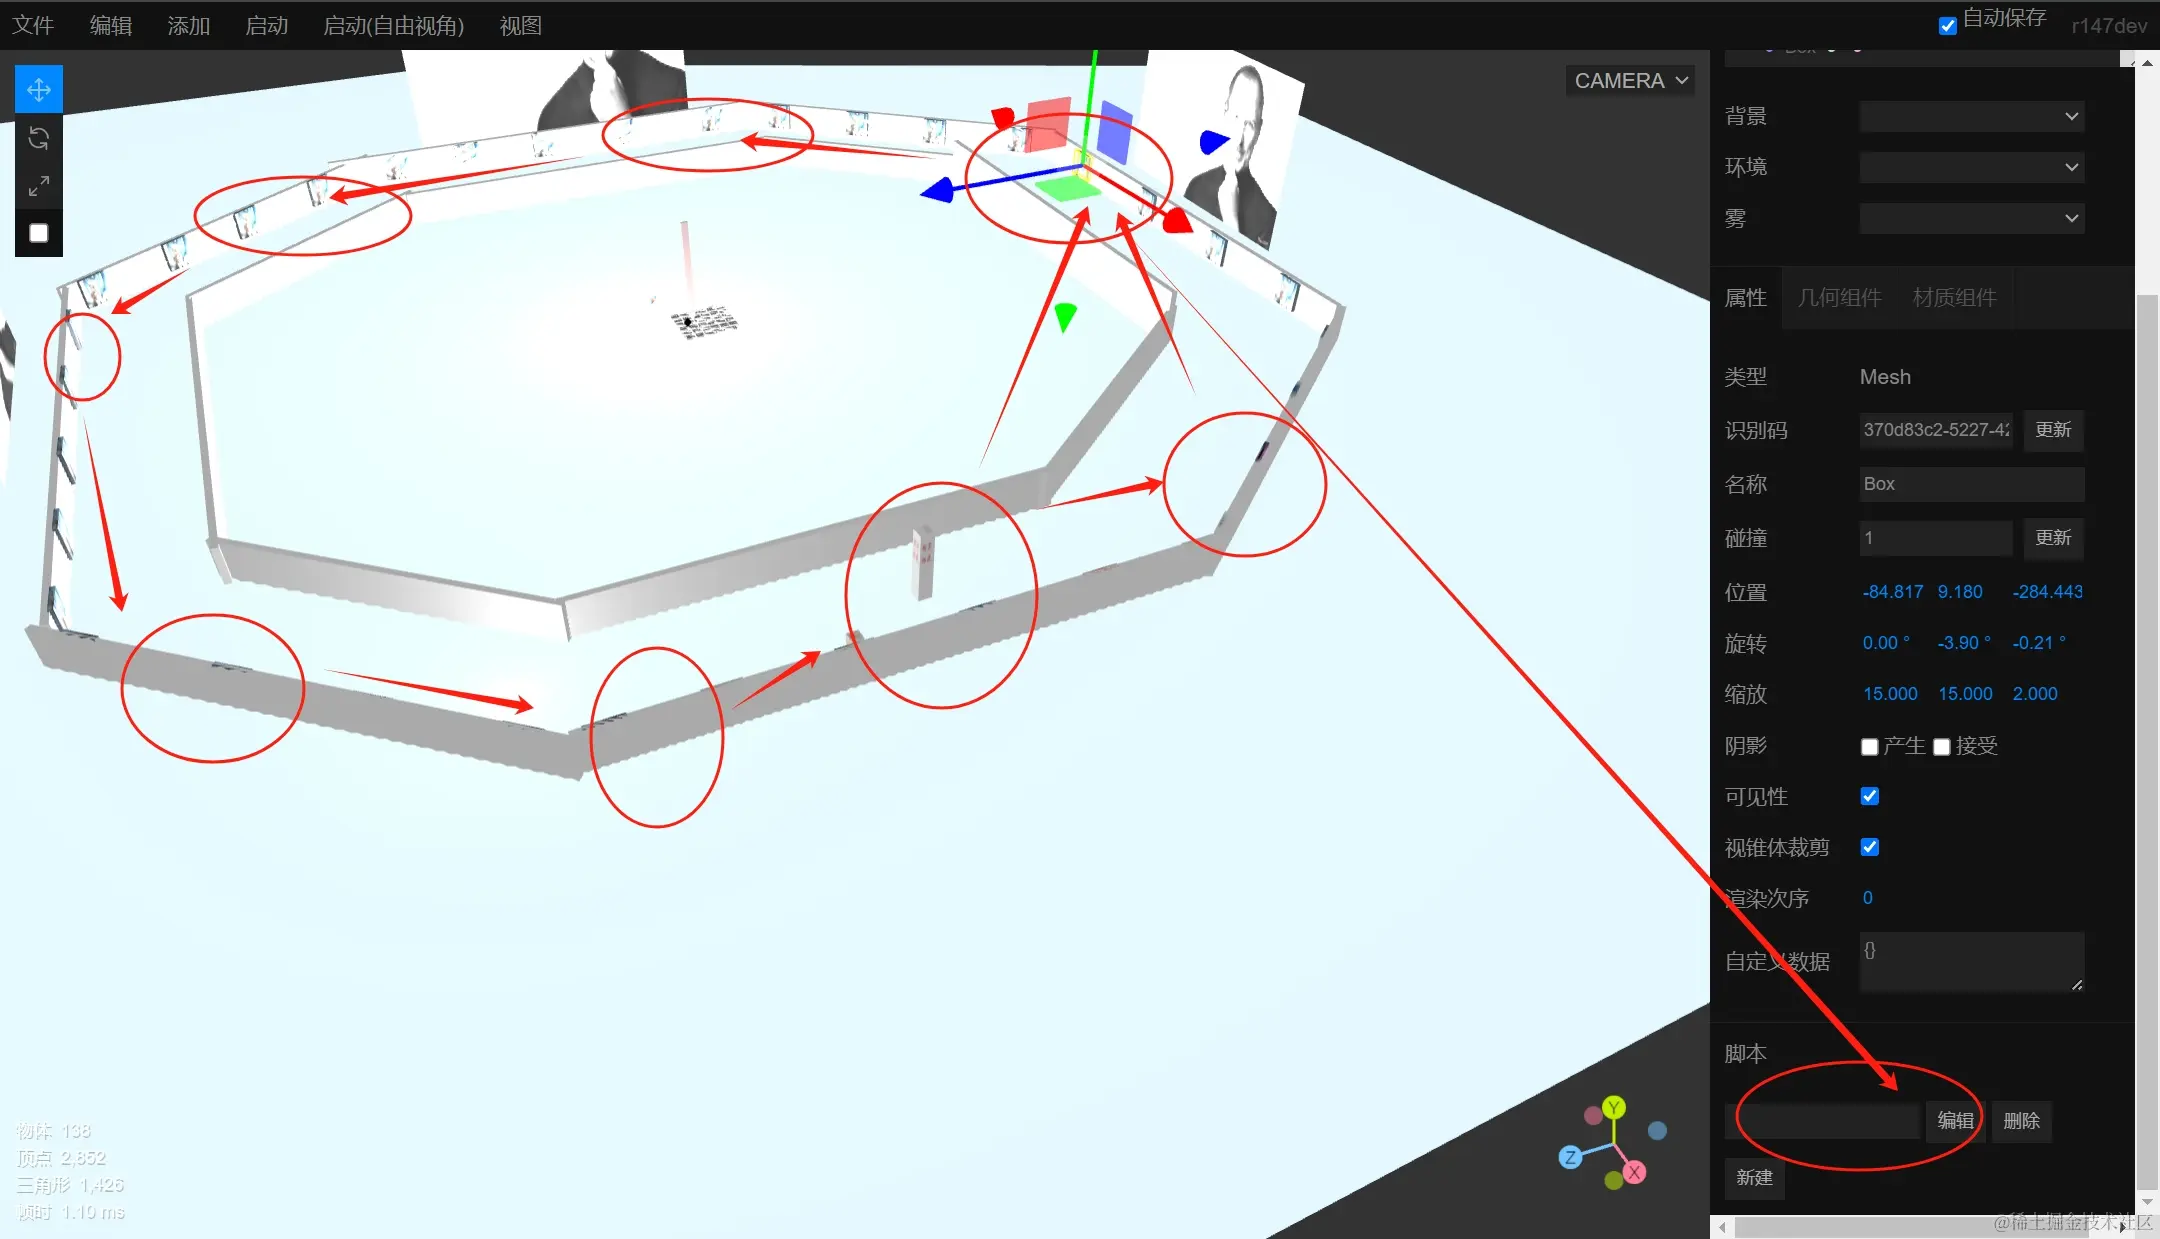Screen dimensions: 2160x1239
Task: Click the Z axis on the view gizmo
Action: point(1570,1158)
